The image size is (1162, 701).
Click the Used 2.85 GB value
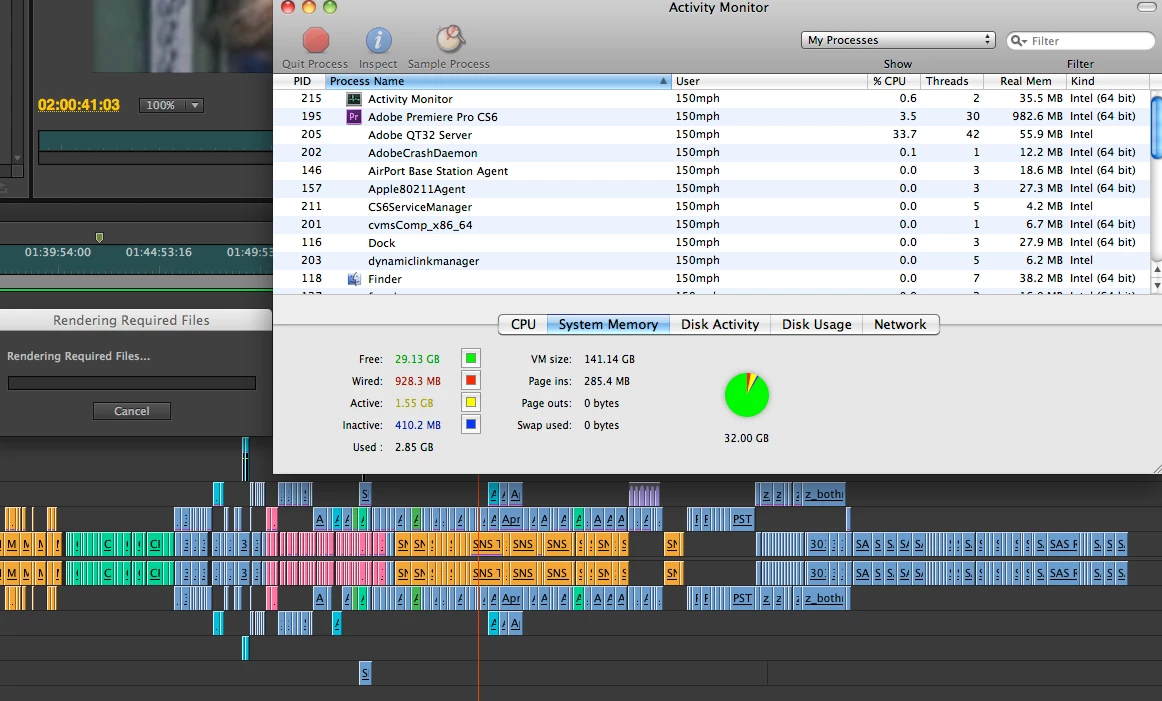tap(414, 447)
